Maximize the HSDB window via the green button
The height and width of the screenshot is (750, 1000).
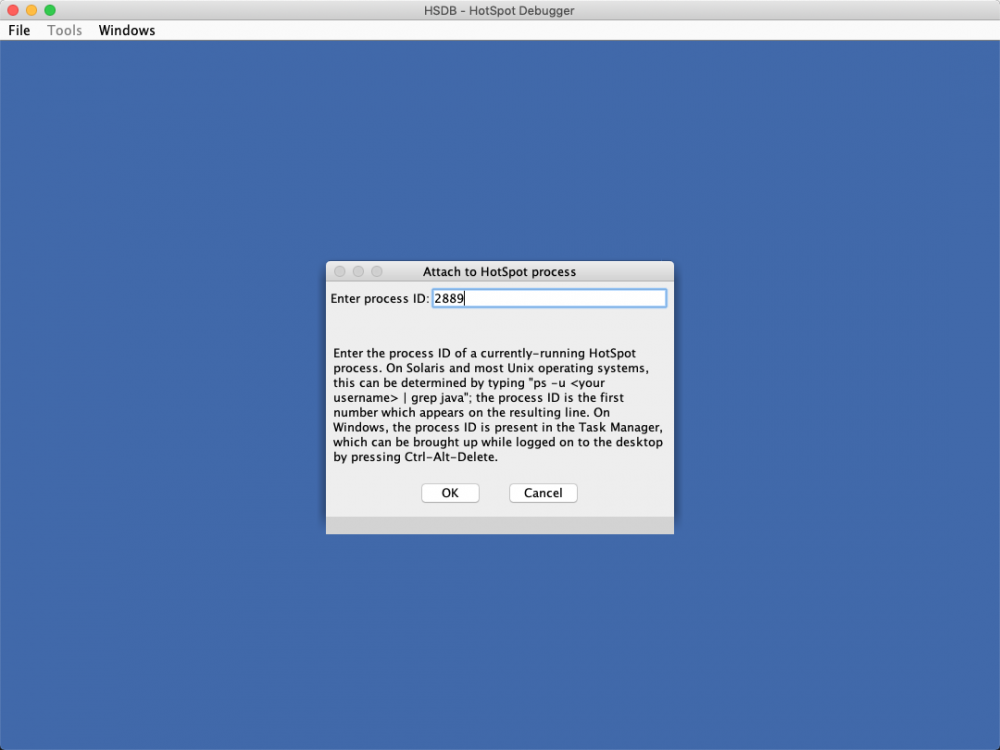[50, 10]
